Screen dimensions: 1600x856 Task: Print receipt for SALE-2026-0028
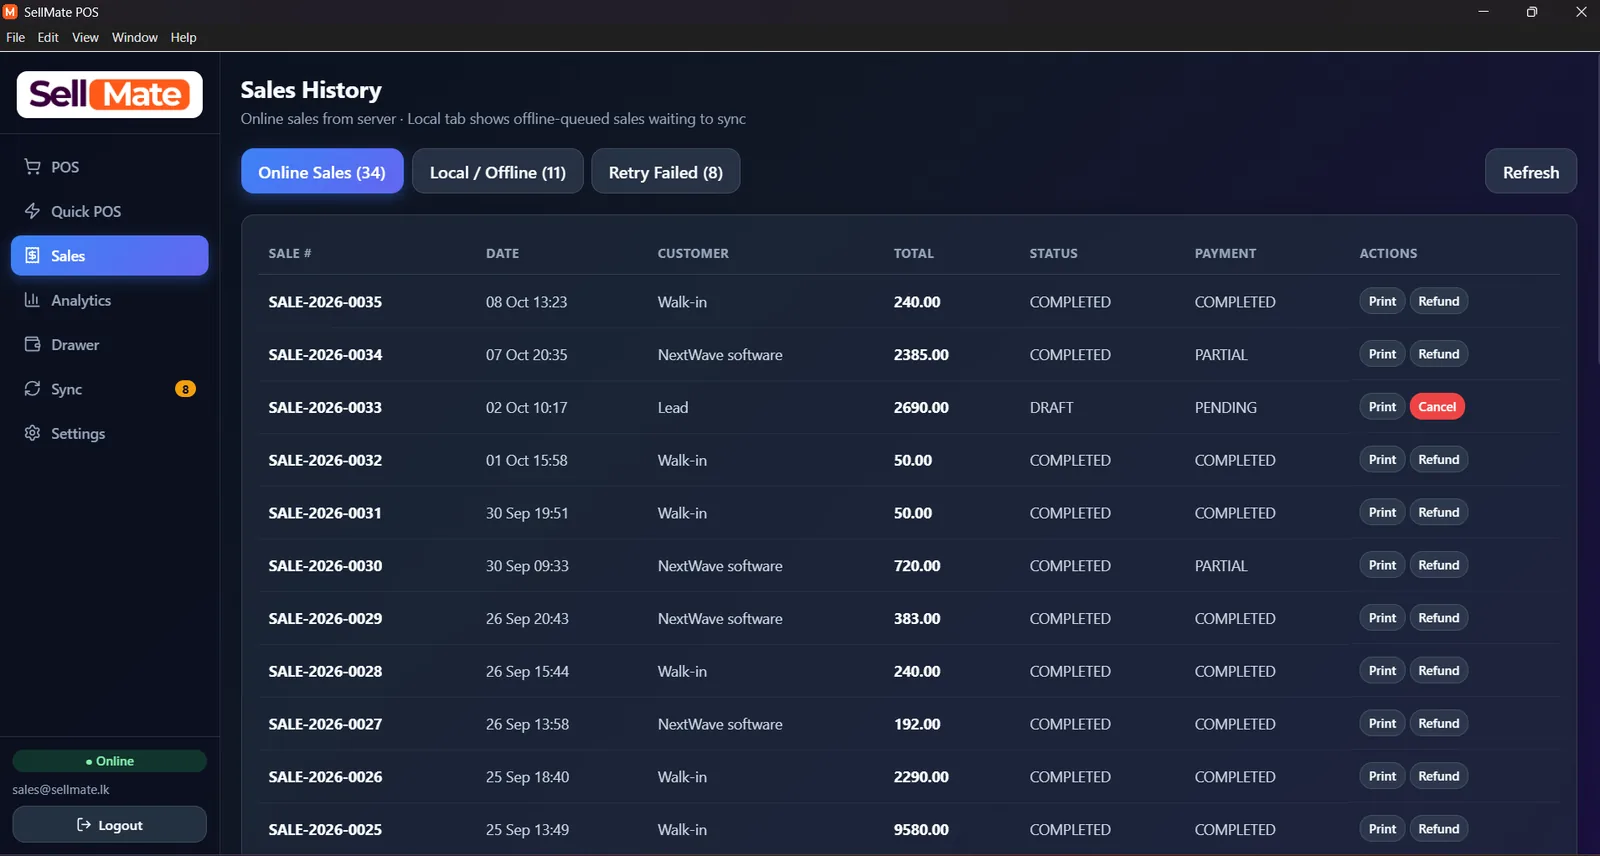(x=1382, y=670)
